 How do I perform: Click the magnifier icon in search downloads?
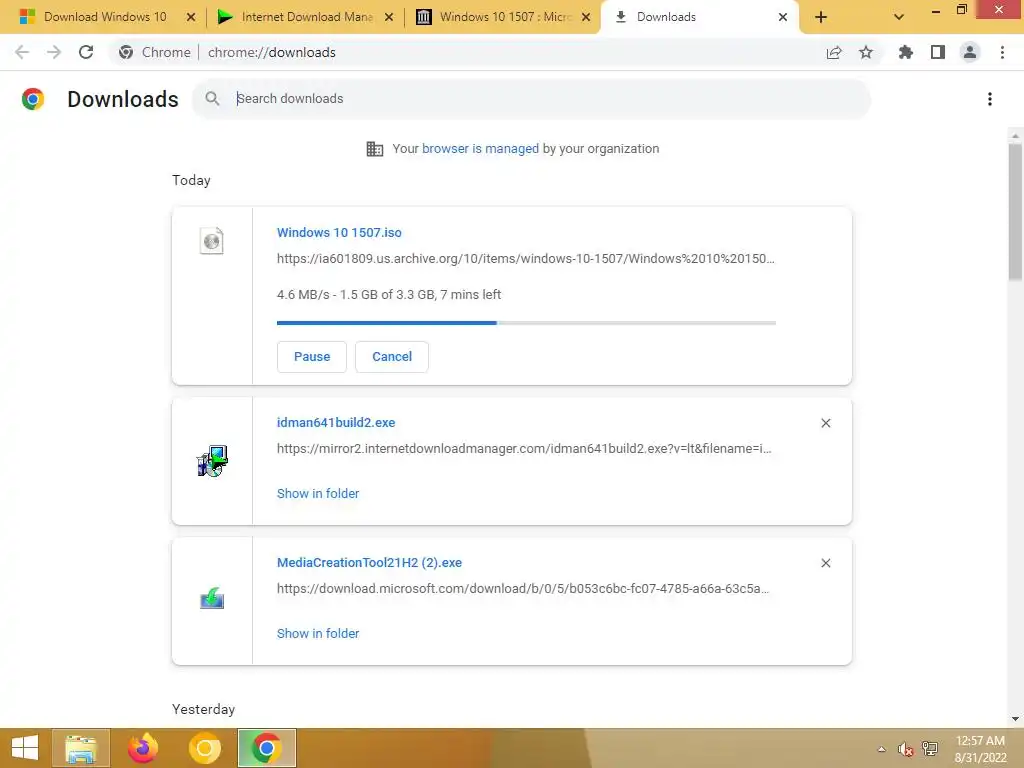click(x=212, y=99)
